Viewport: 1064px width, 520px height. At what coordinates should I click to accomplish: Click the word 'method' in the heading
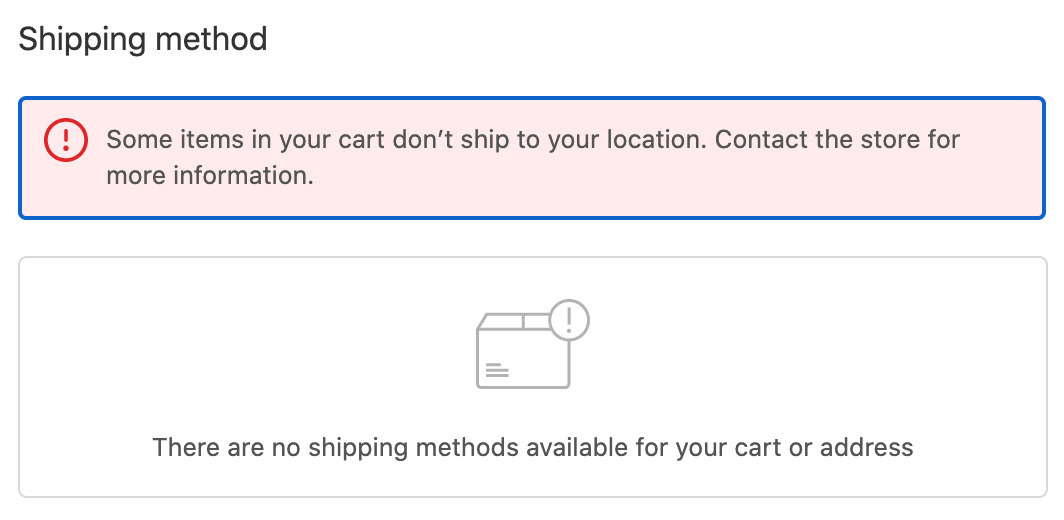211,39
